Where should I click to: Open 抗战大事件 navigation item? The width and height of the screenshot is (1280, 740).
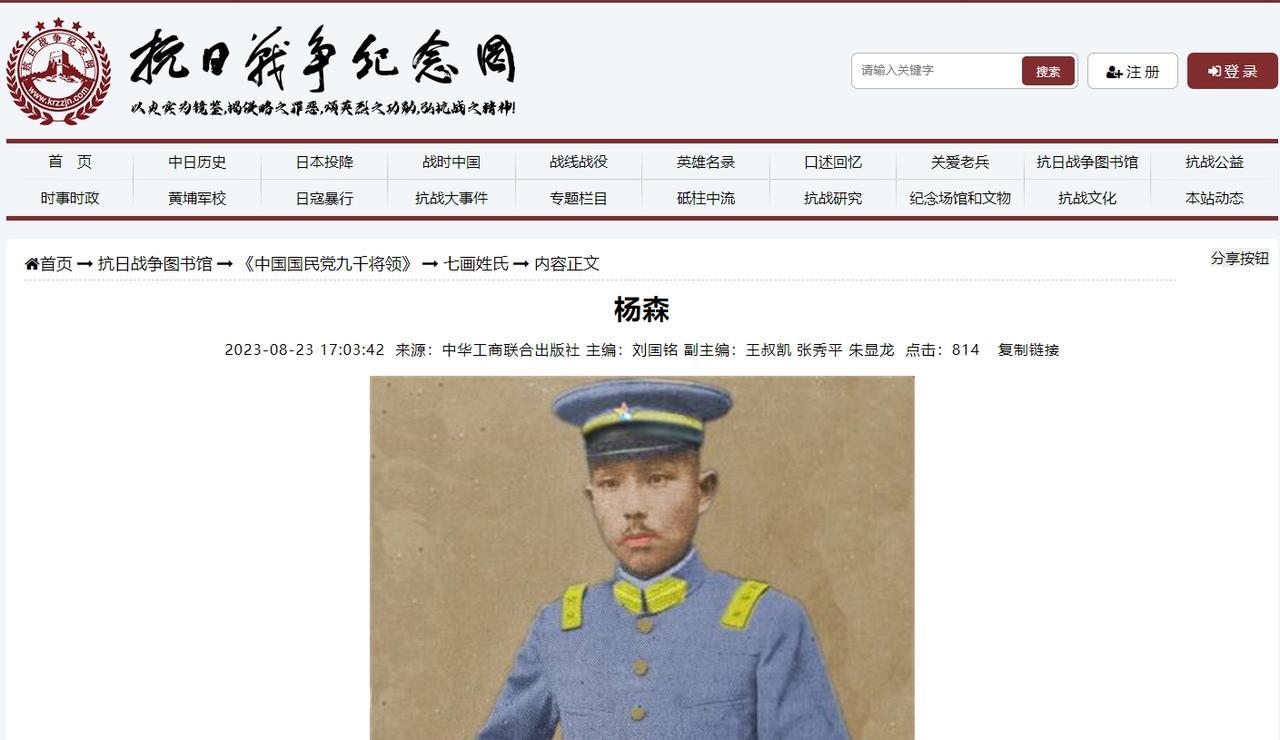451,198
